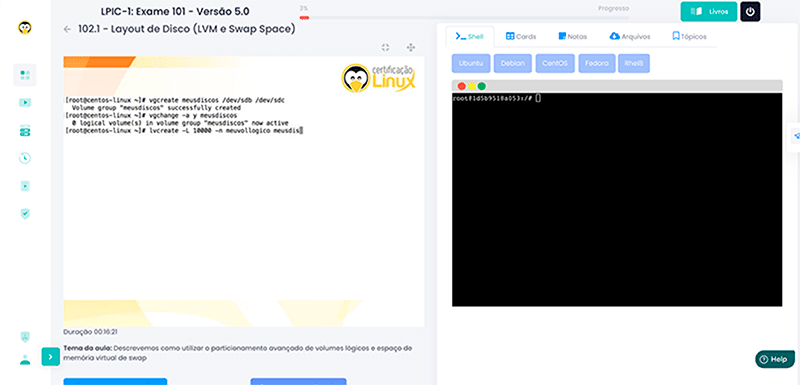Click the power button in the top right
The height and width of the screenshot is (385, 800).
(750, 11)
